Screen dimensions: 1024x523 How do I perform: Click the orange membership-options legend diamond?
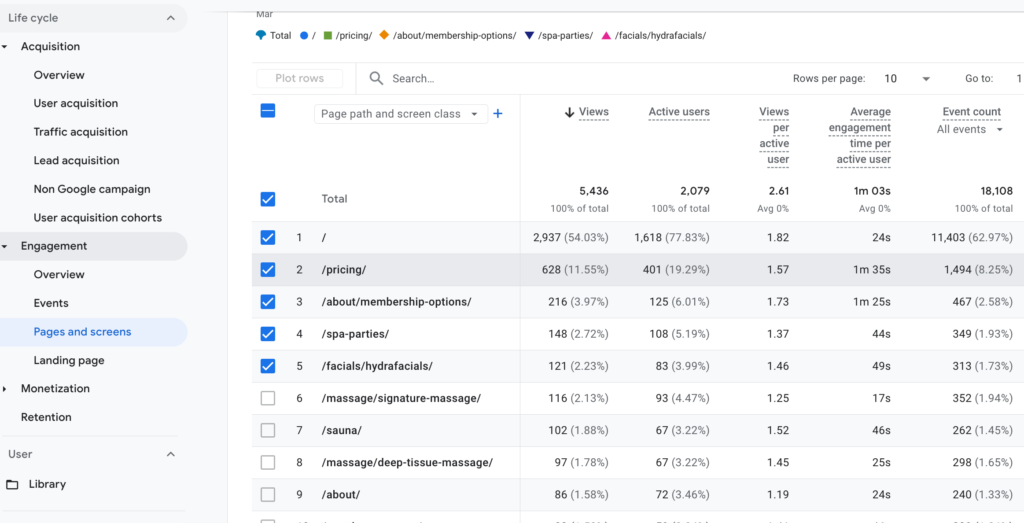[x=384, y=36]
